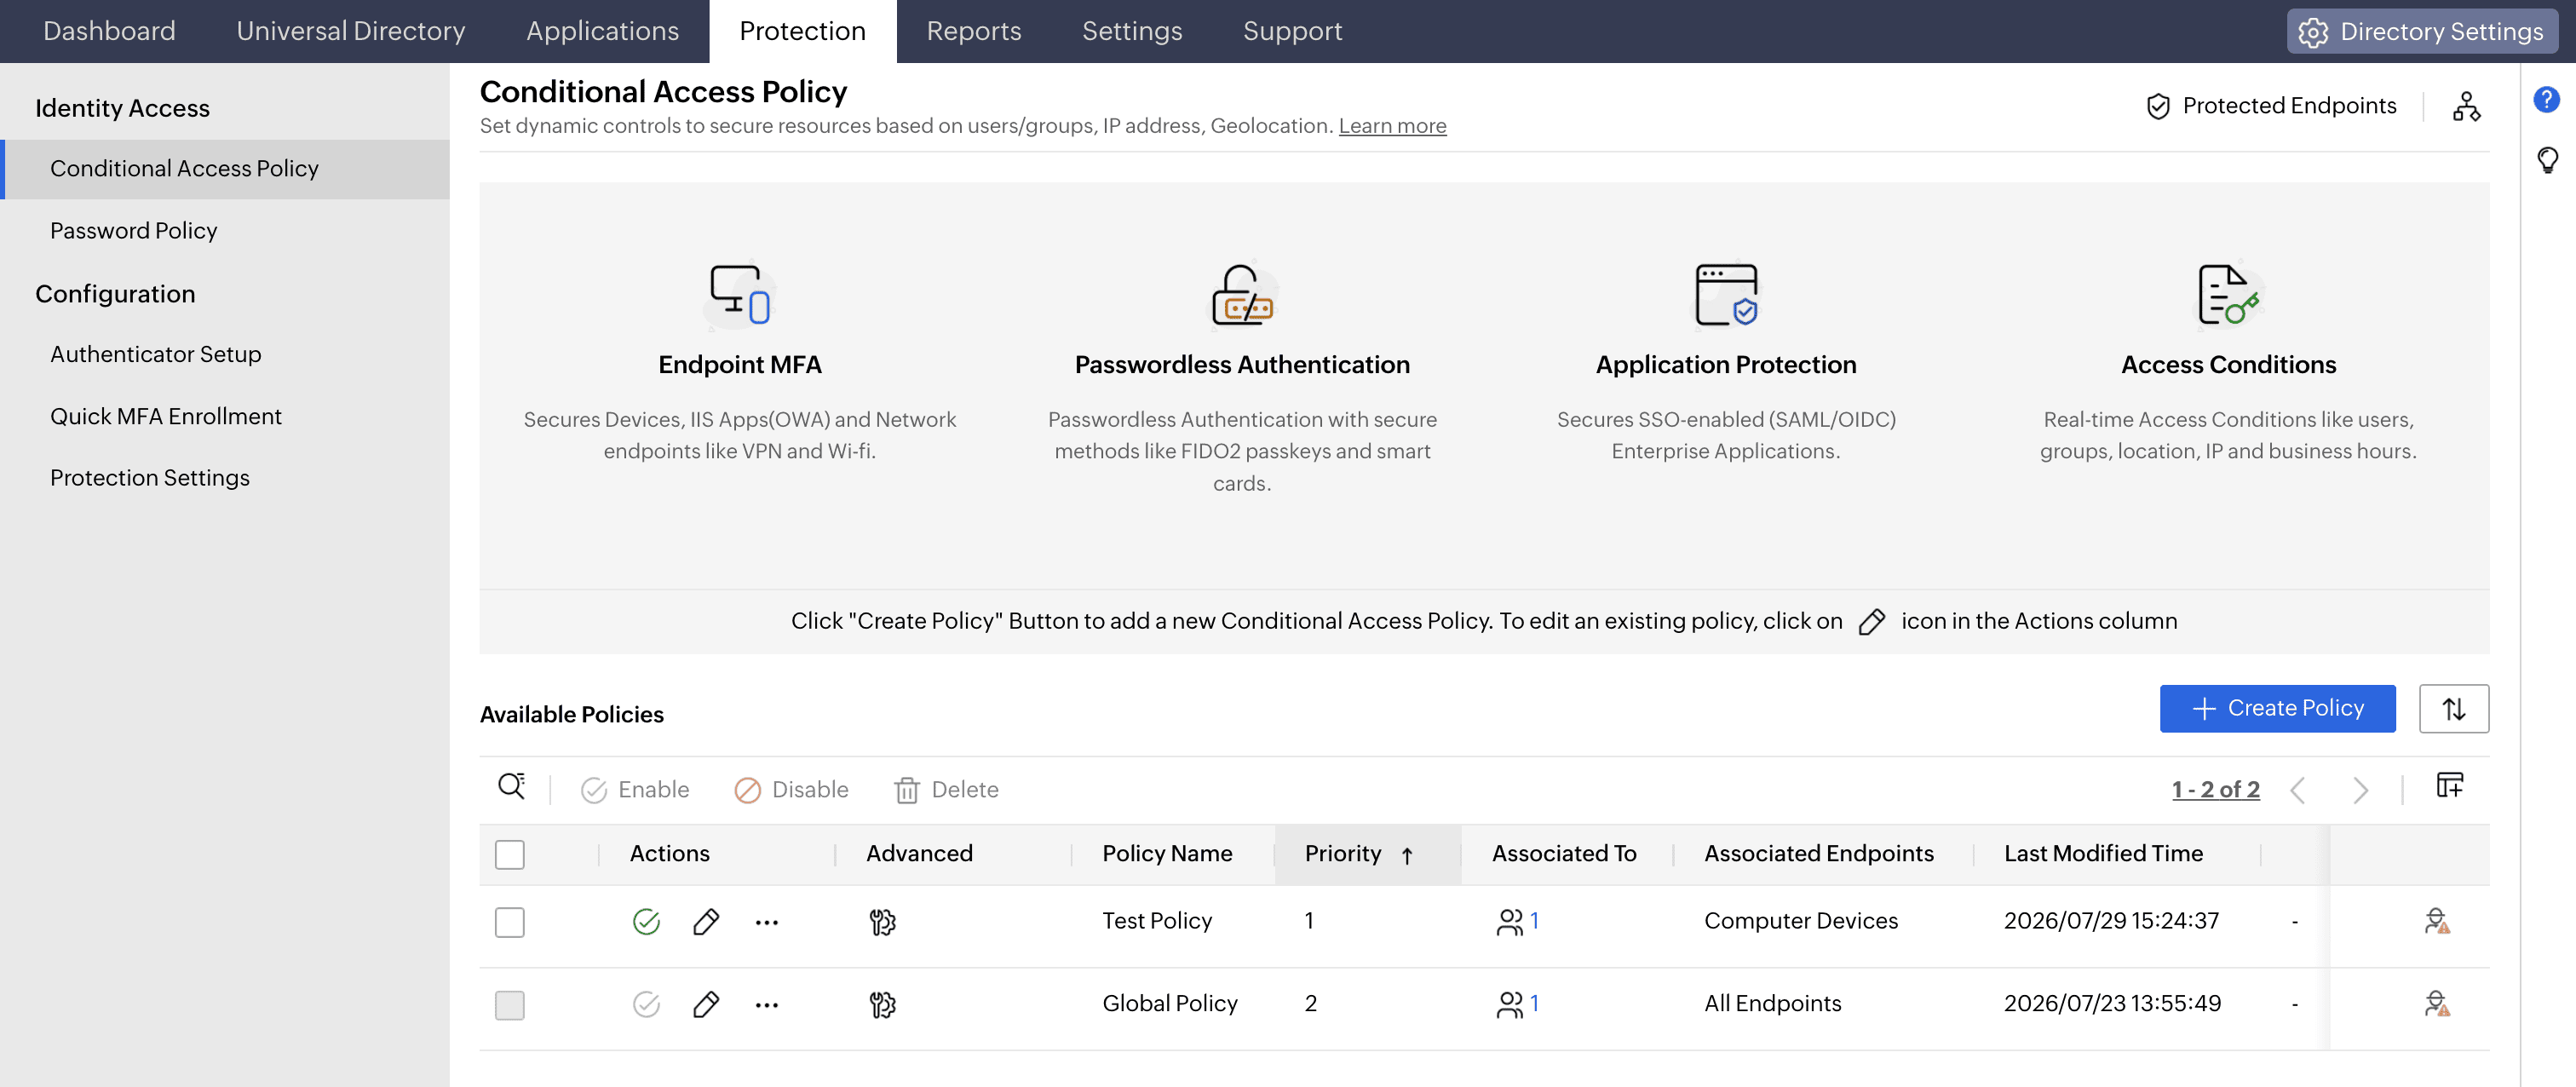Select the Protection tab
Image resolution: width=2576 pixels, height=1087 pixels.
pos(802,31)
